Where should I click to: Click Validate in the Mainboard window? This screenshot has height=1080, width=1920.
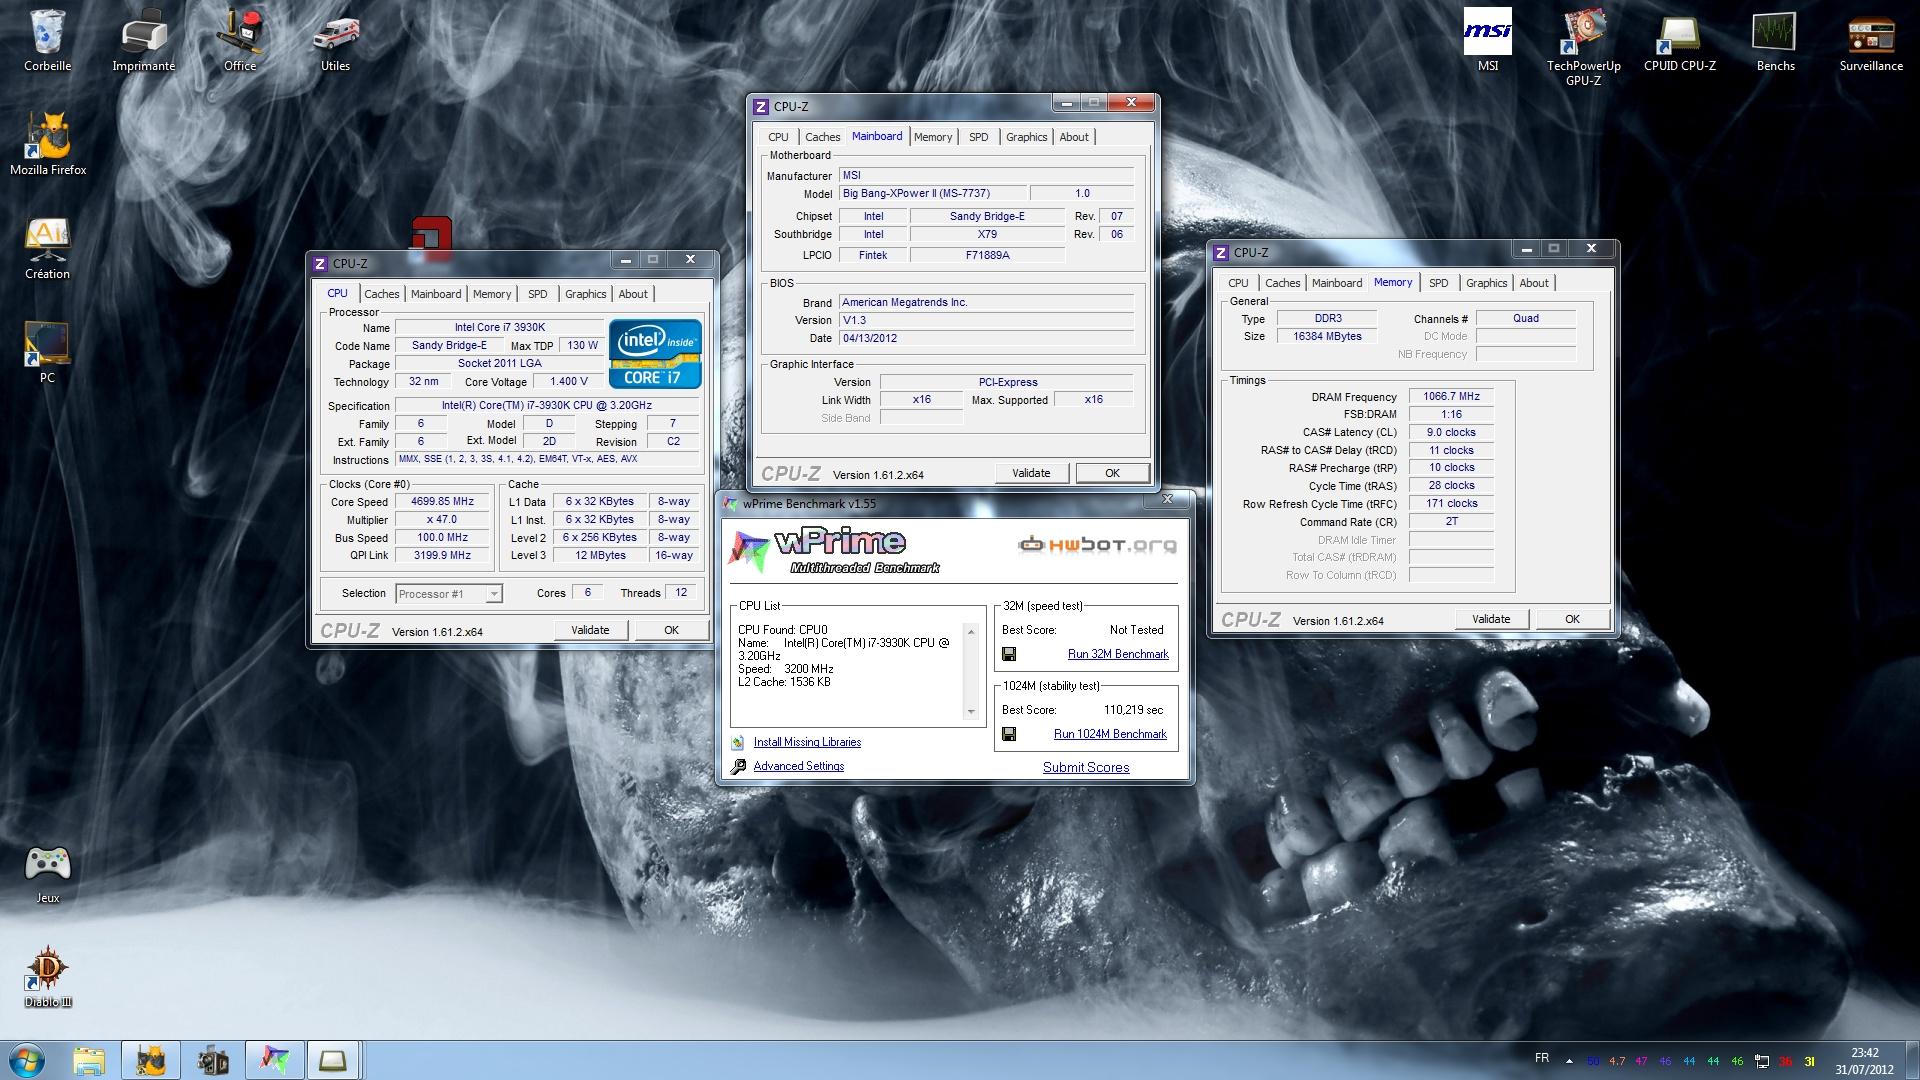click(1031, 473)
